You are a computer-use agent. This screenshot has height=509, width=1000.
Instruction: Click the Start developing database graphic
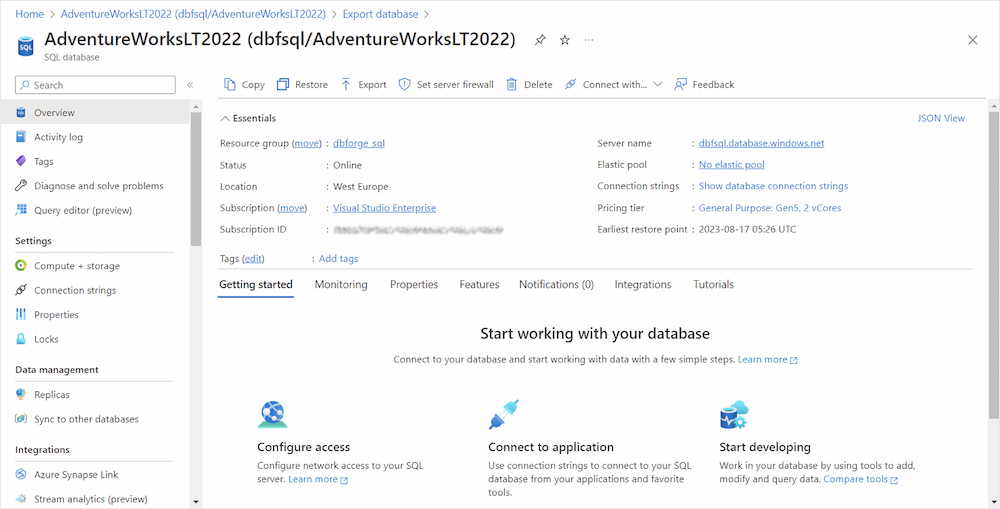(x=734, y=415)
